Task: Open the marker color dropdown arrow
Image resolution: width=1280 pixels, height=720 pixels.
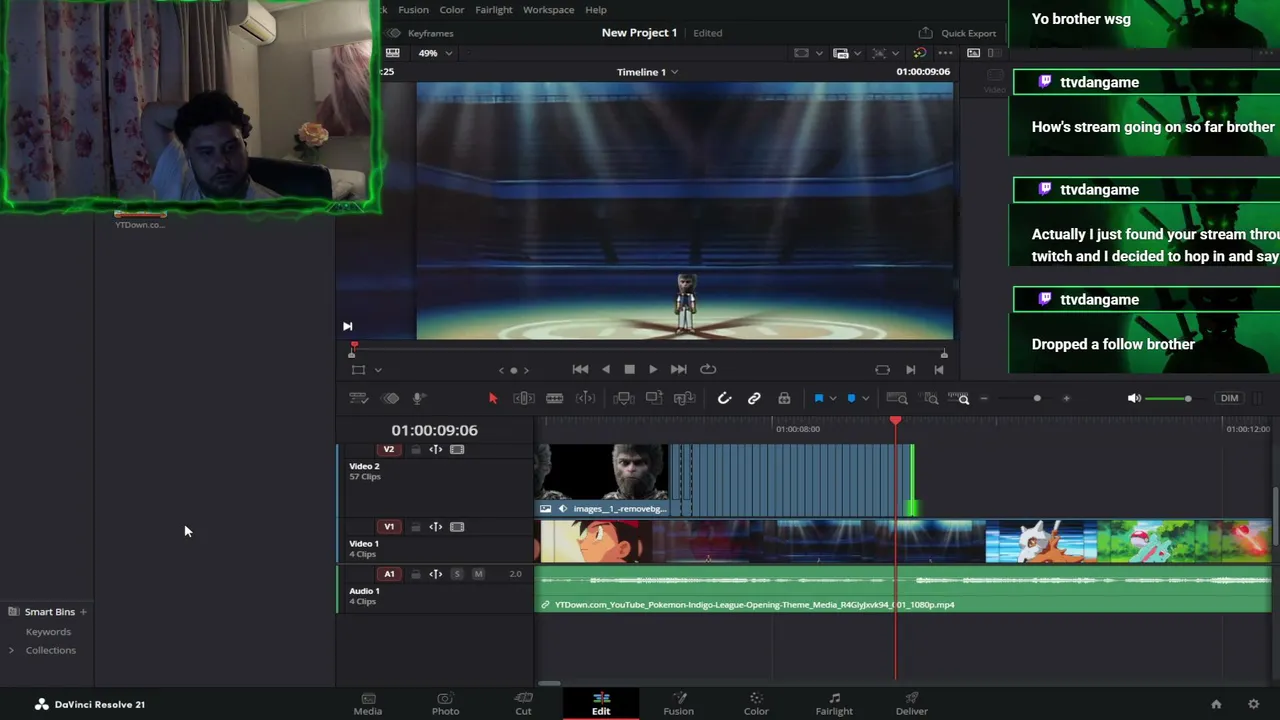Action: [865, 398]
